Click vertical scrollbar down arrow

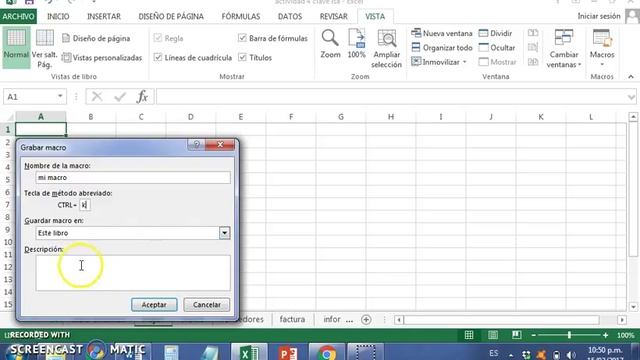tap(633, 307)
